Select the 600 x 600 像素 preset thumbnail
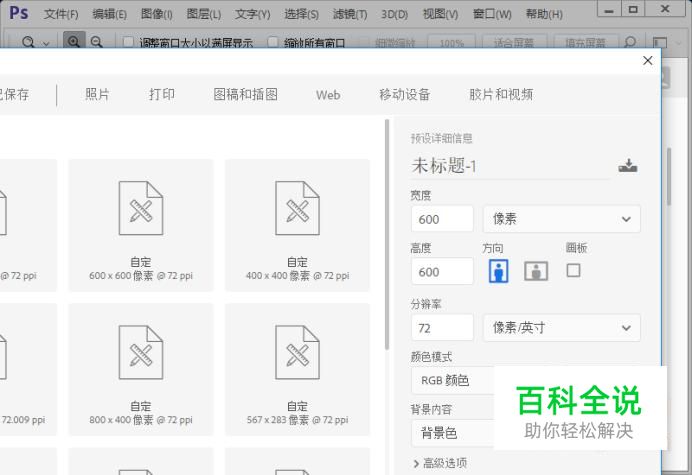This screenshot has width=692, height=475. tap(141, 225)
